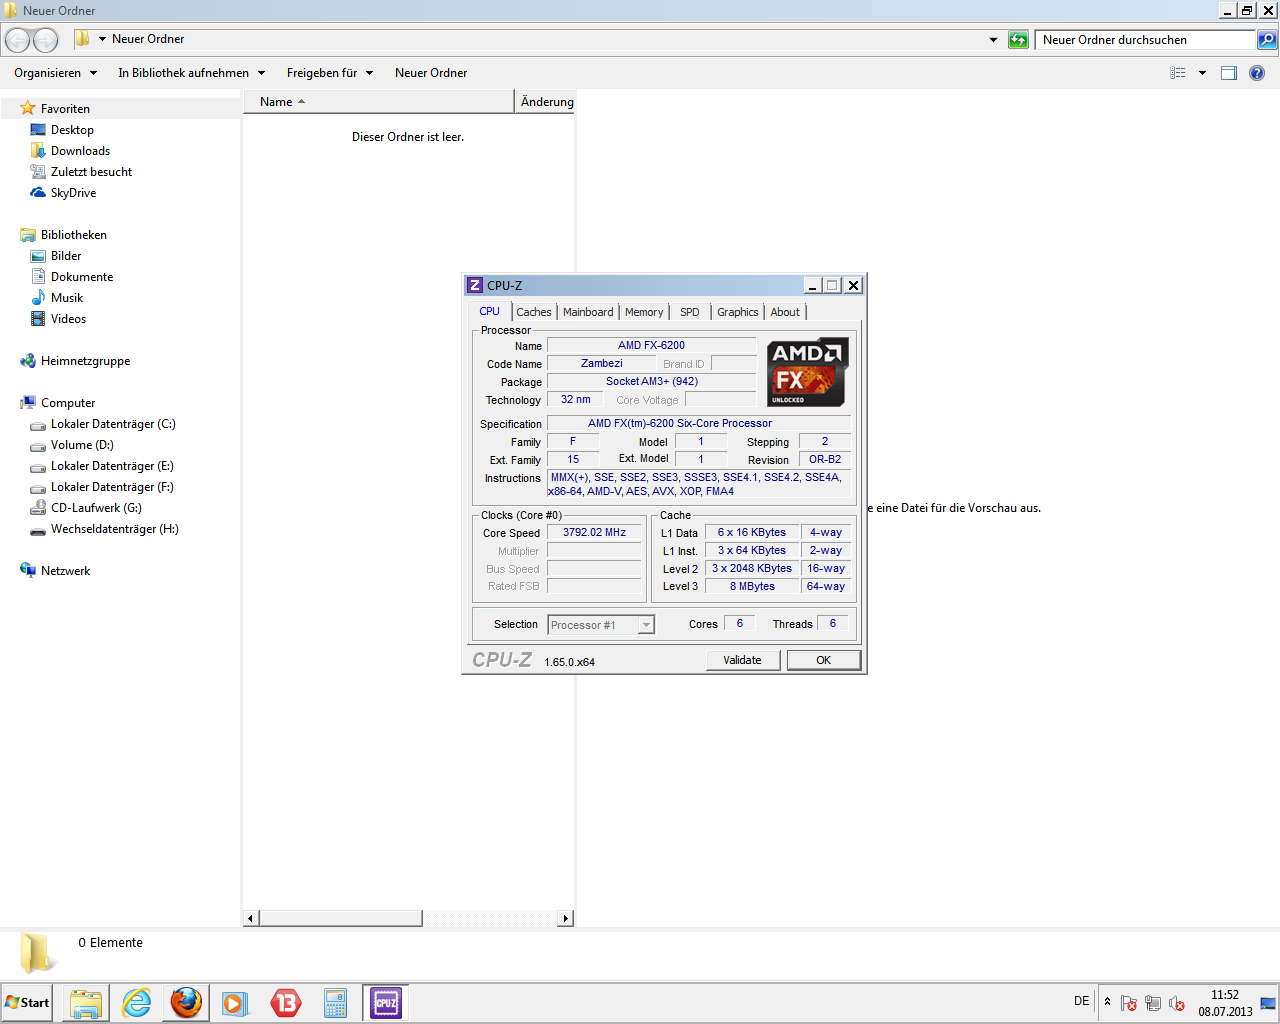Open the Graphics tab in CPU-Z

[738, 312]
